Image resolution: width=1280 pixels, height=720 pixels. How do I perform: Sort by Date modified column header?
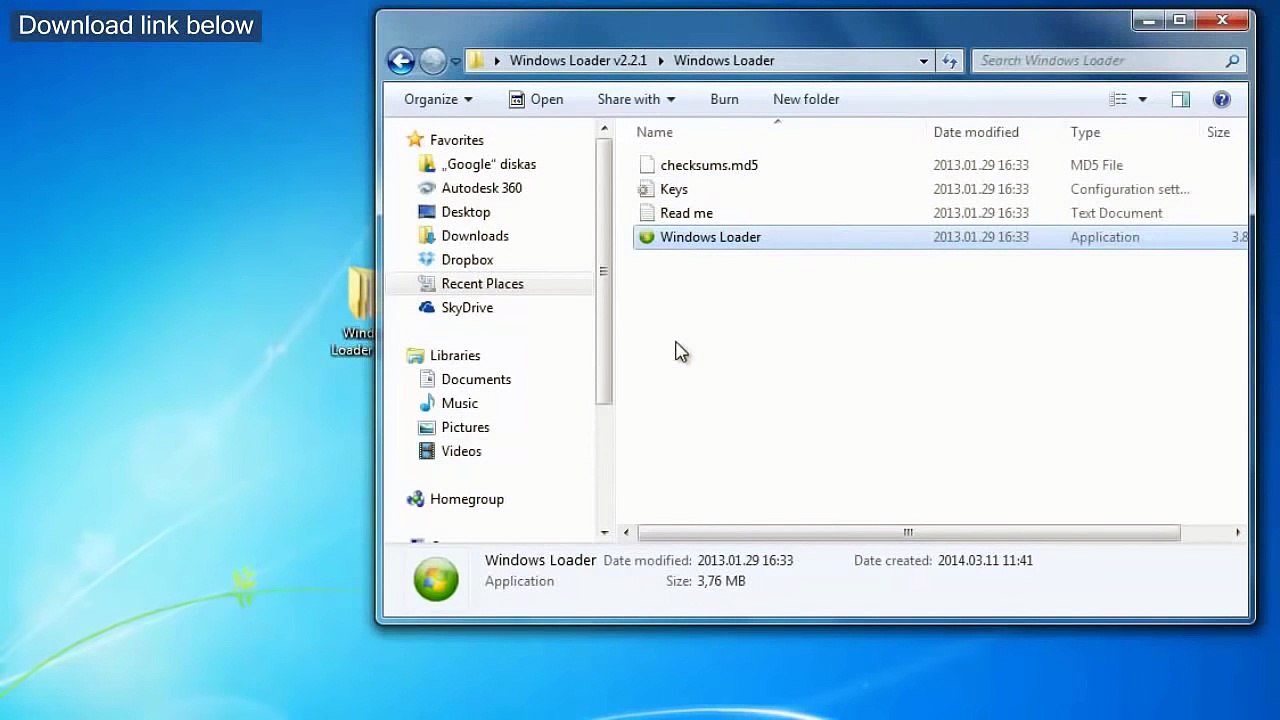coord(976,132)
